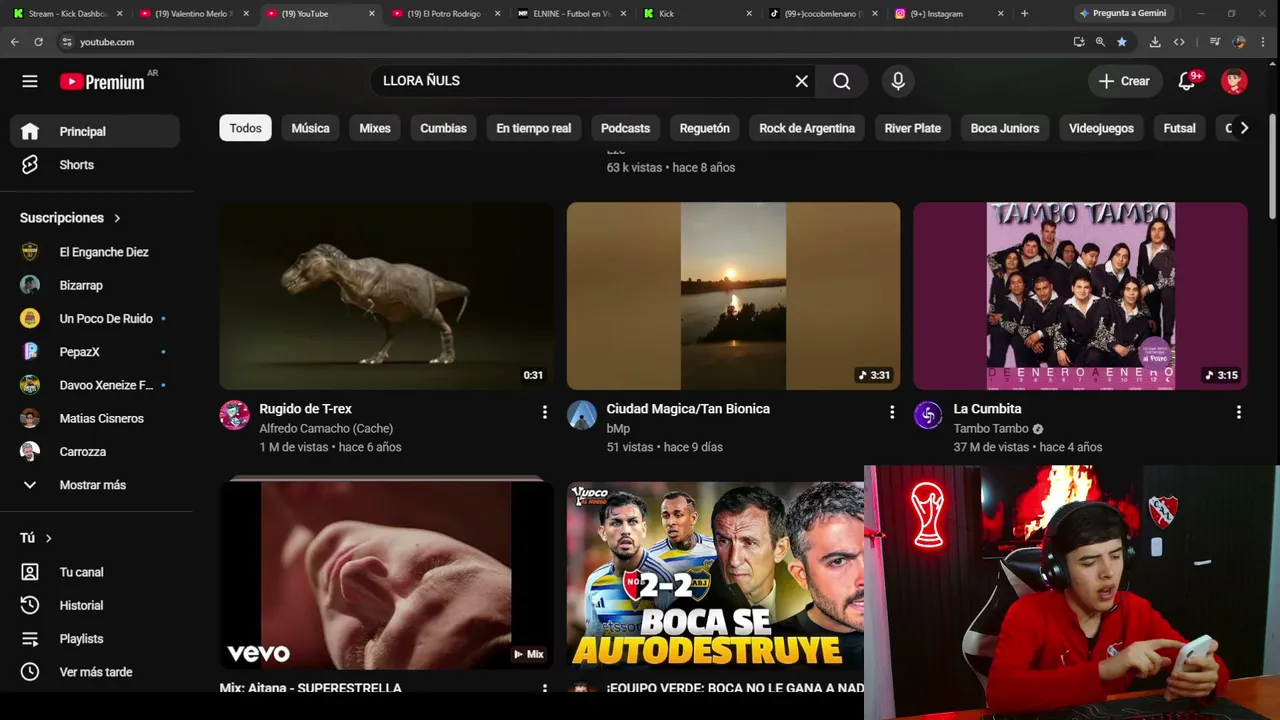Choose the Podcasts chip

[x=625, y=128]
